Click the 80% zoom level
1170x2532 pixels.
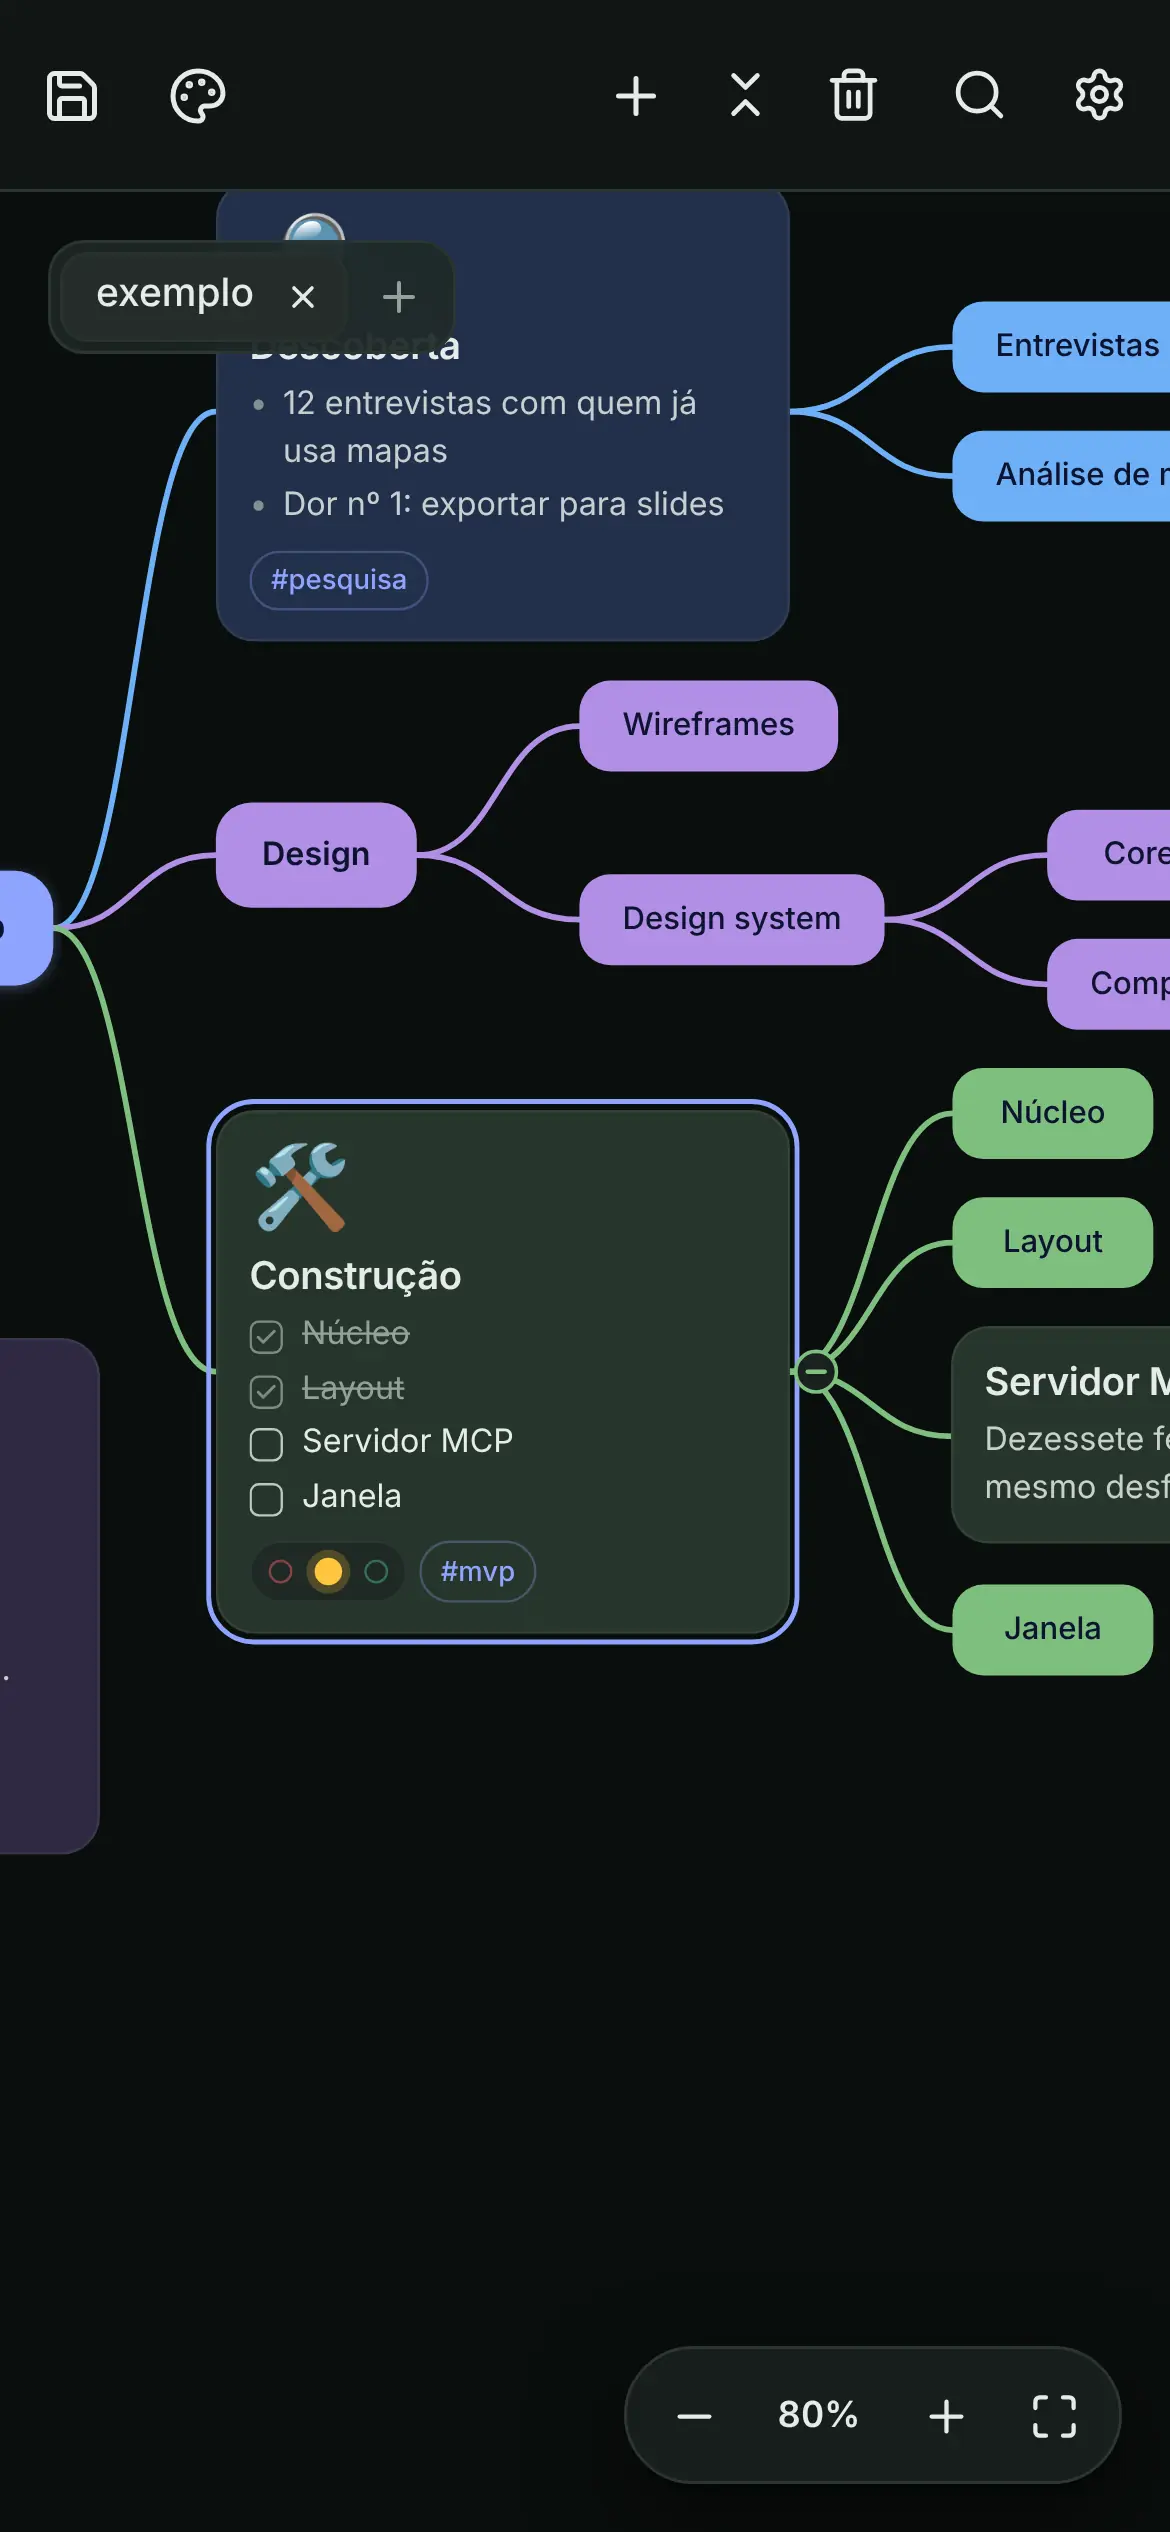tap(819, 2414)
